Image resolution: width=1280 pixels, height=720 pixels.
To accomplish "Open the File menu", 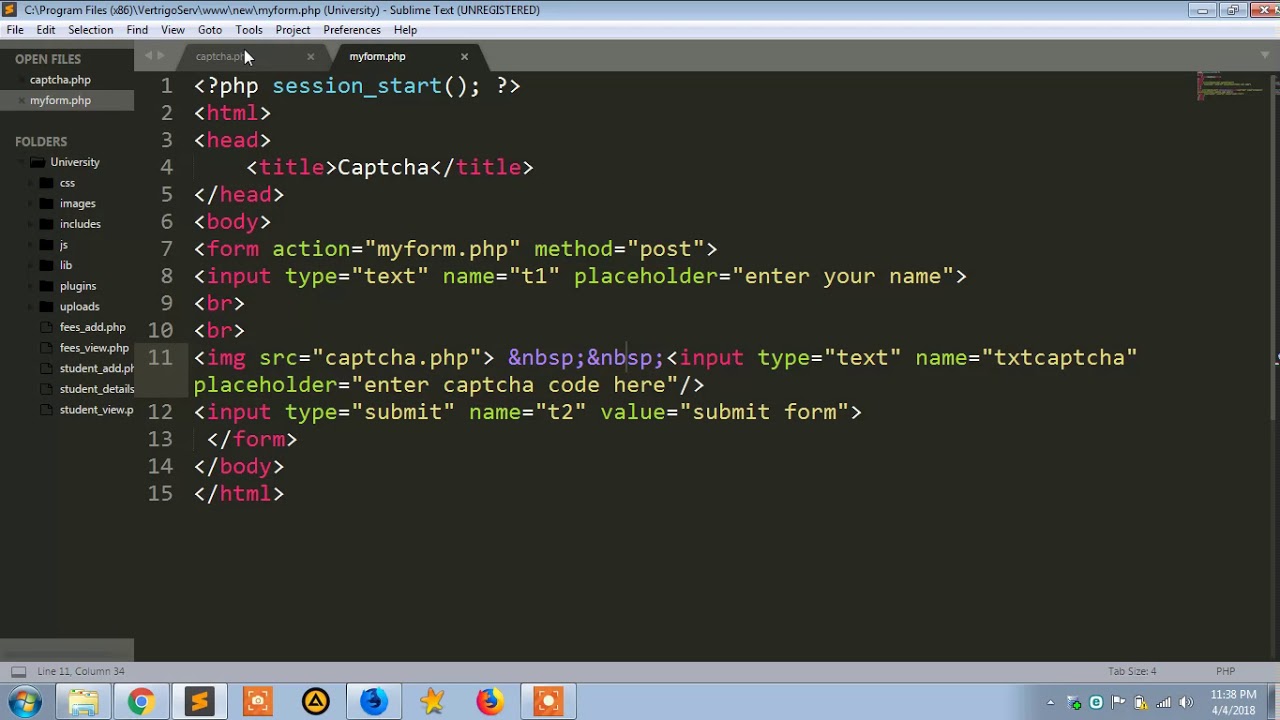I will coord(15,30).
